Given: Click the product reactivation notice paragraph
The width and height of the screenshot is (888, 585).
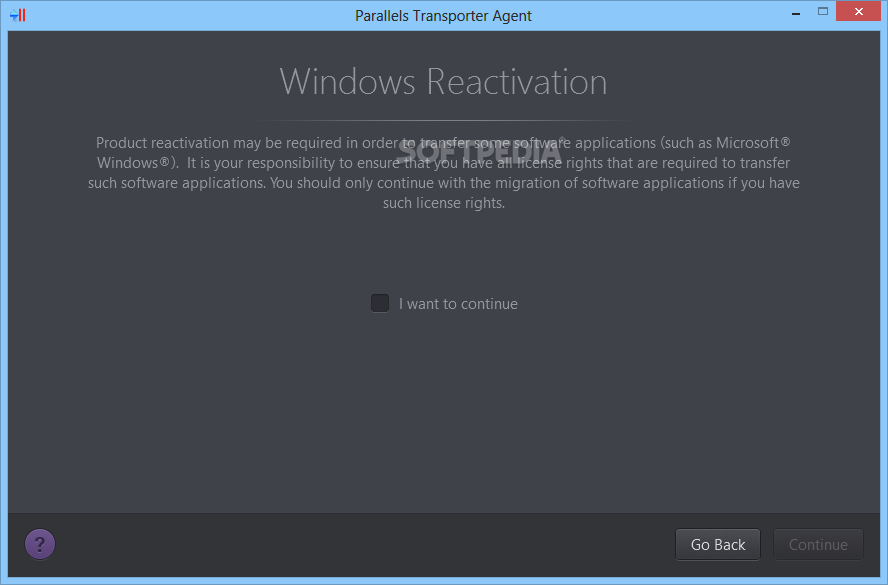Looking at the screenshot, I should (x=443, y=173).
